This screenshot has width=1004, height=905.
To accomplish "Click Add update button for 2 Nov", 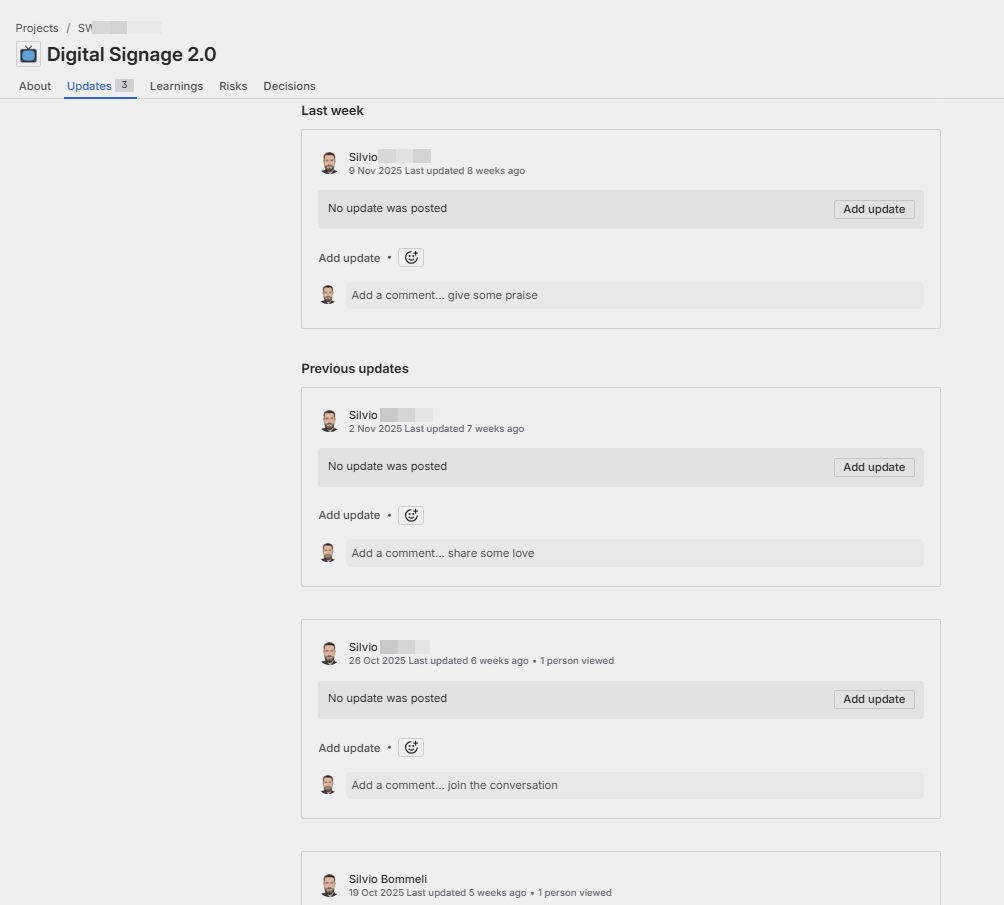I will tap(874, 468).
